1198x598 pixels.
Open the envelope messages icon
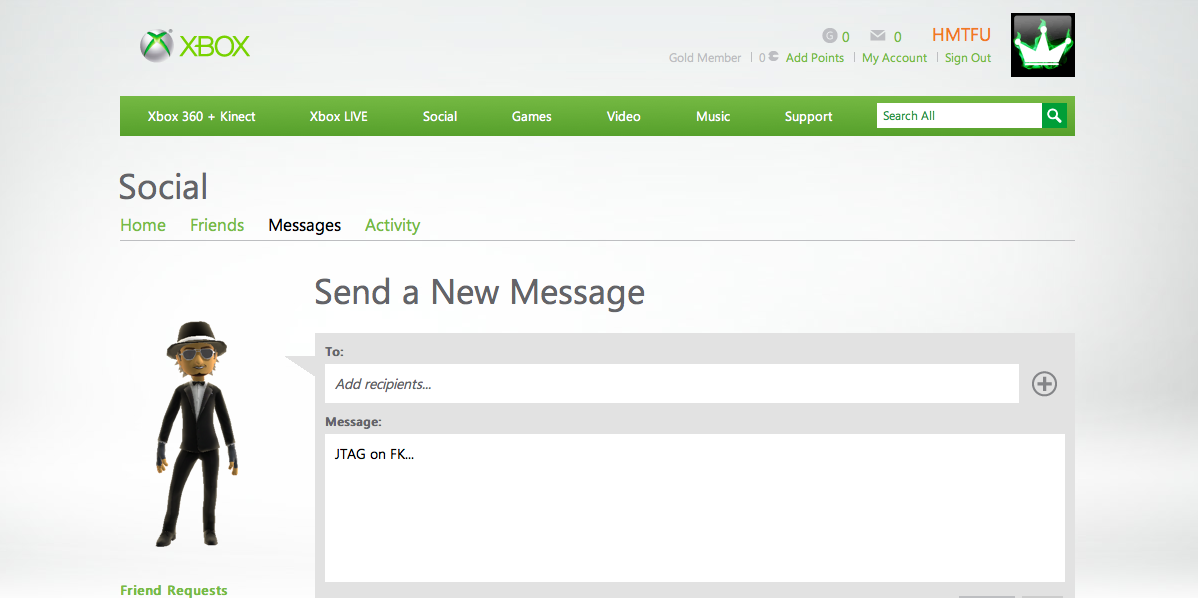tap(878, 35)
